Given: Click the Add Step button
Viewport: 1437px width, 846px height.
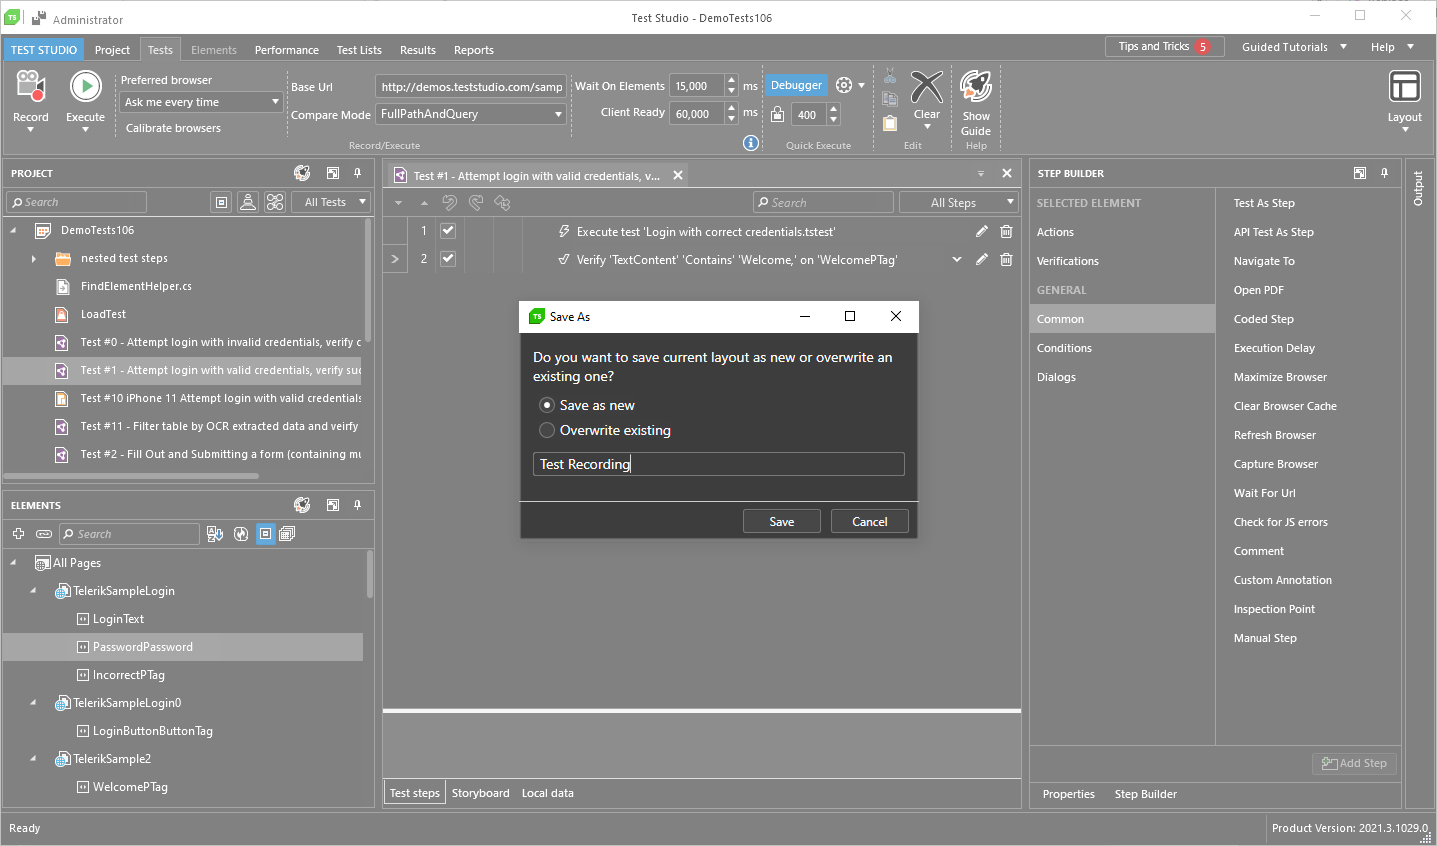Looking at the screenshot, I should click(1354, 763).
